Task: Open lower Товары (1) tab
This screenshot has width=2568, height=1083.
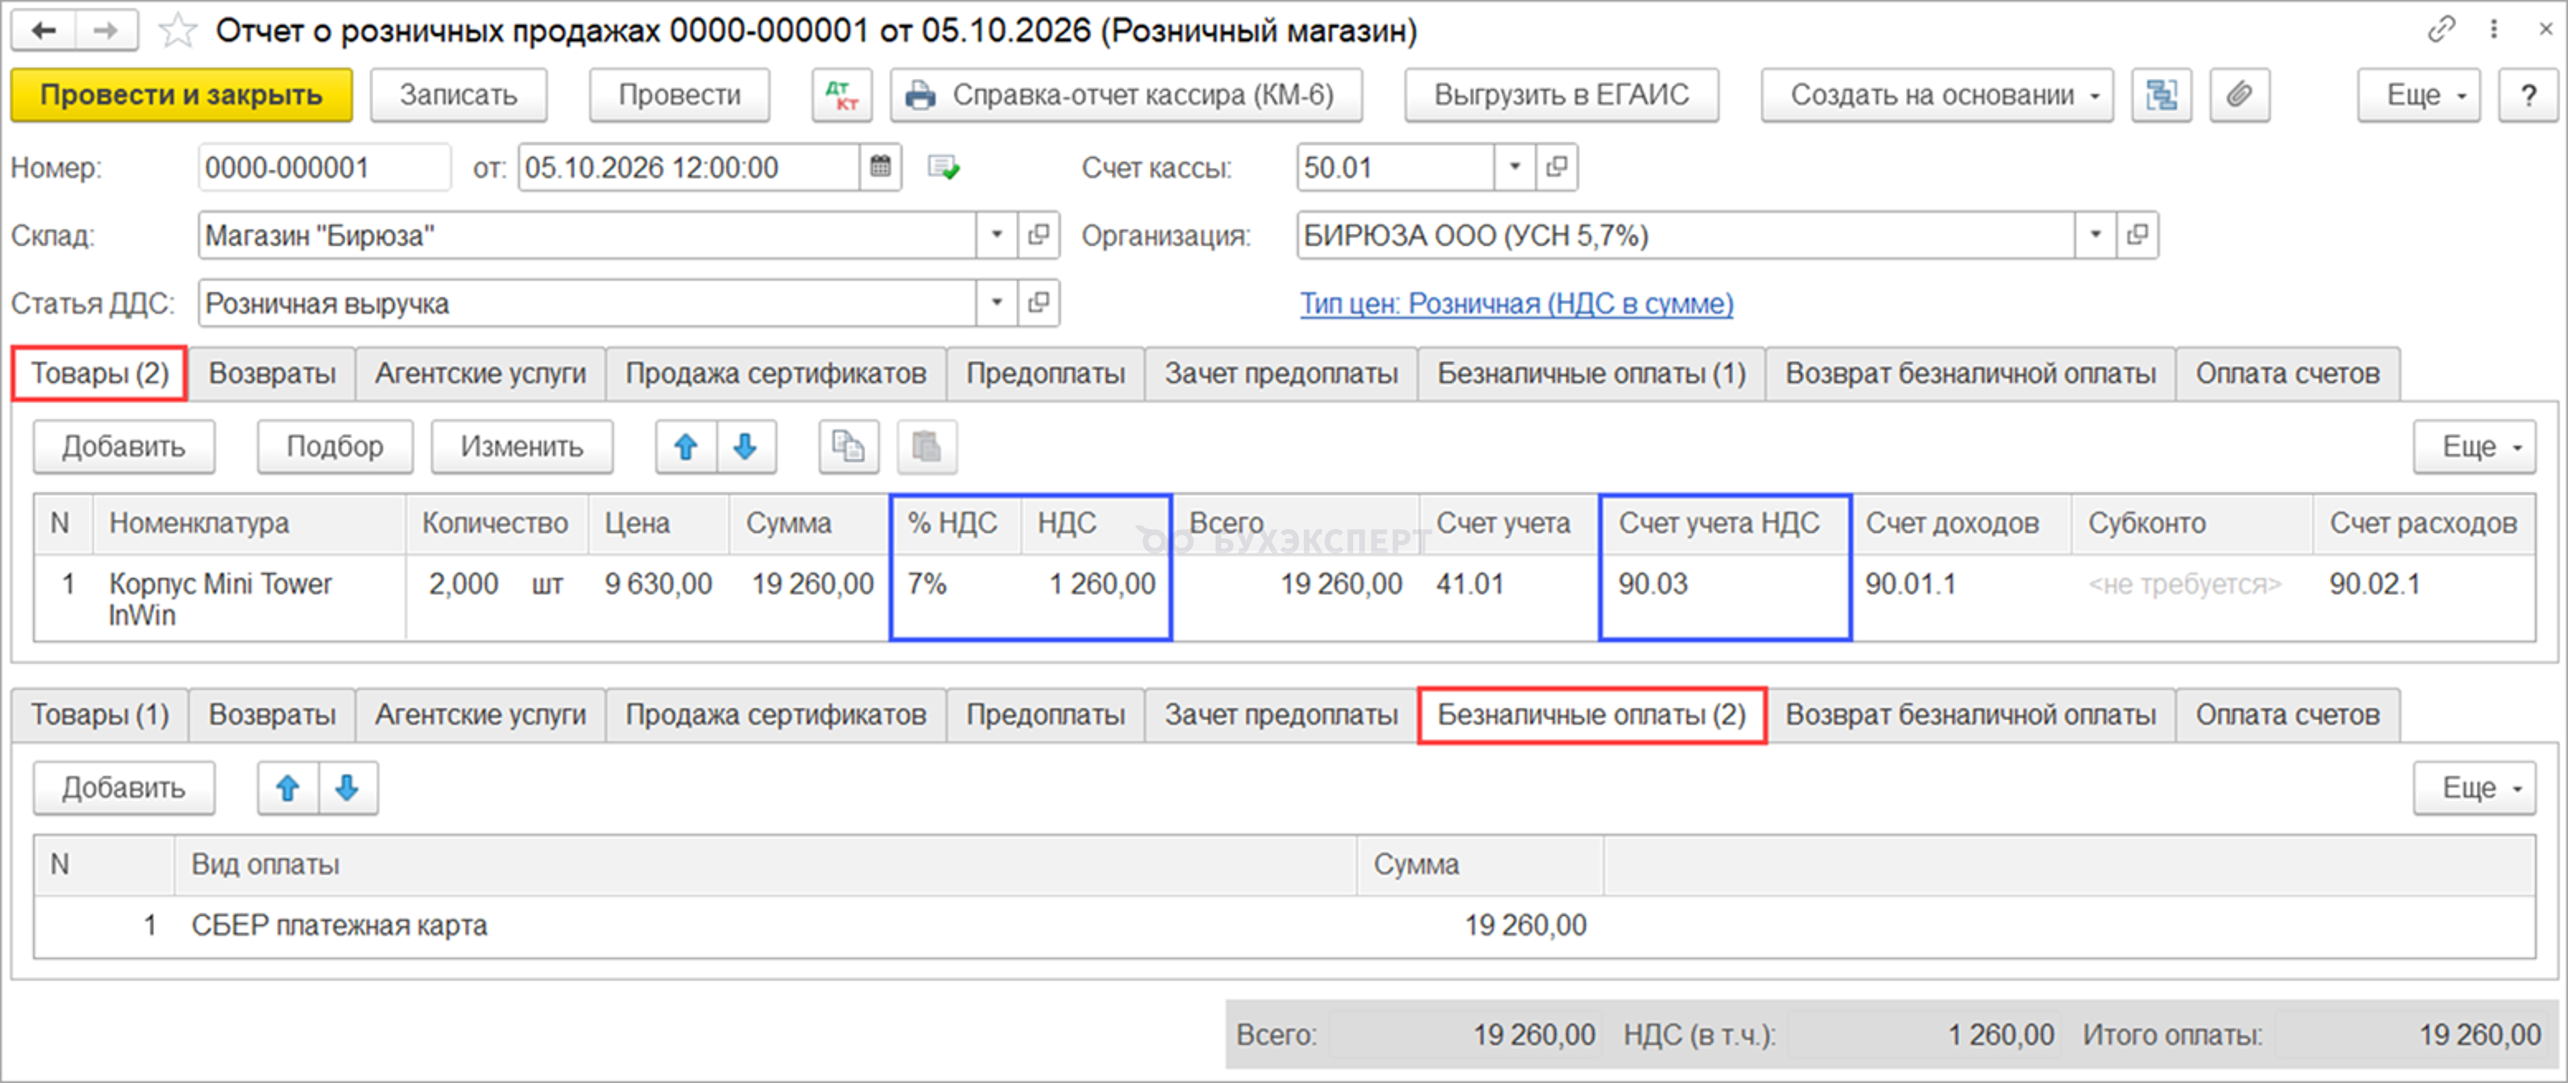Action: [99, 715]
